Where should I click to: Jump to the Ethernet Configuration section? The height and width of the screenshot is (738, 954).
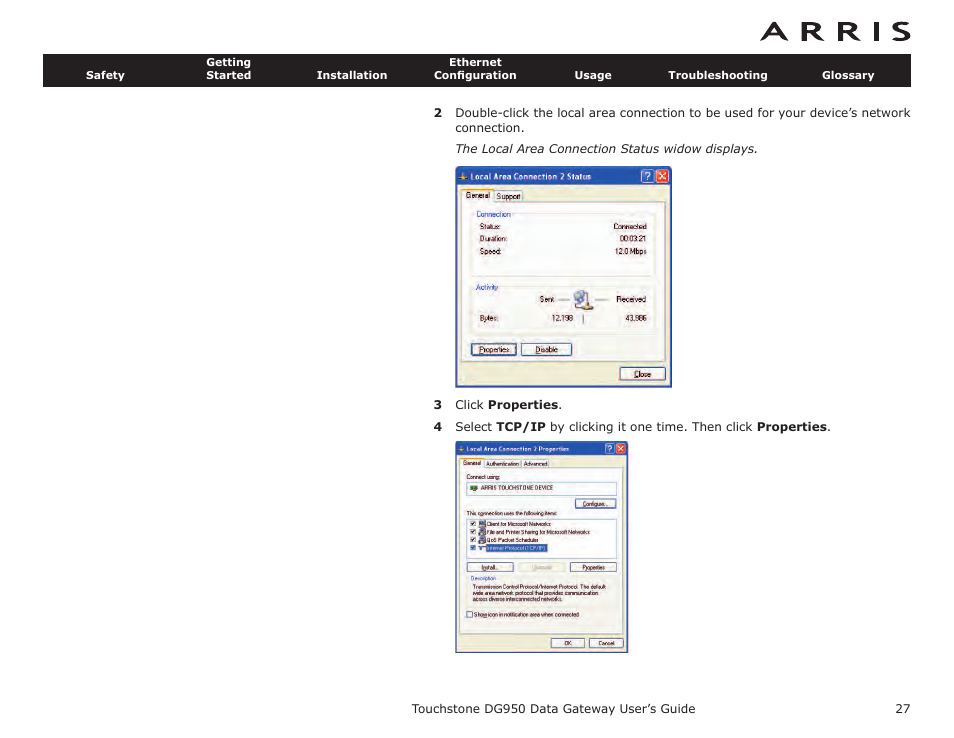(475, 69)
